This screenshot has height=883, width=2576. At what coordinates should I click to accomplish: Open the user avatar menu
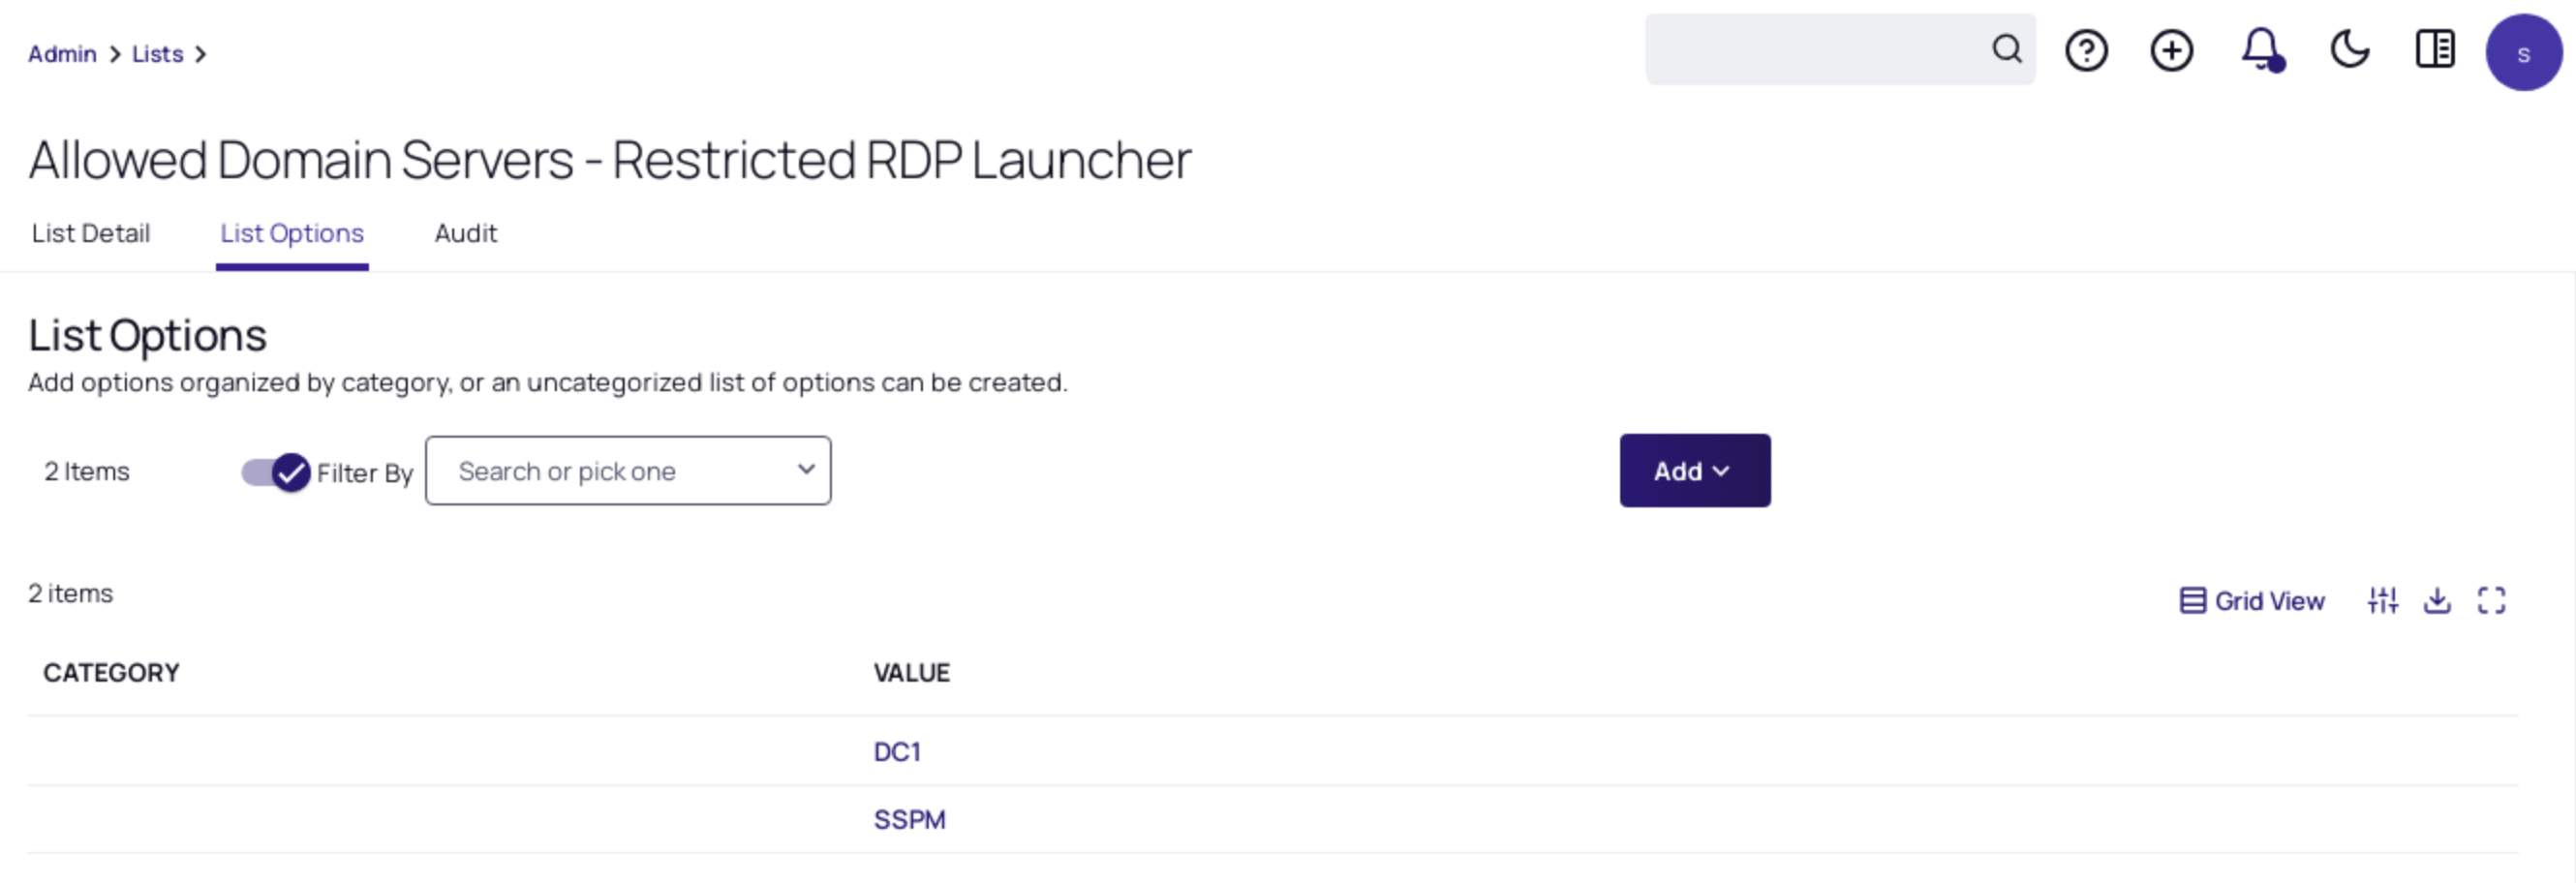click(x=2523, y=53)
